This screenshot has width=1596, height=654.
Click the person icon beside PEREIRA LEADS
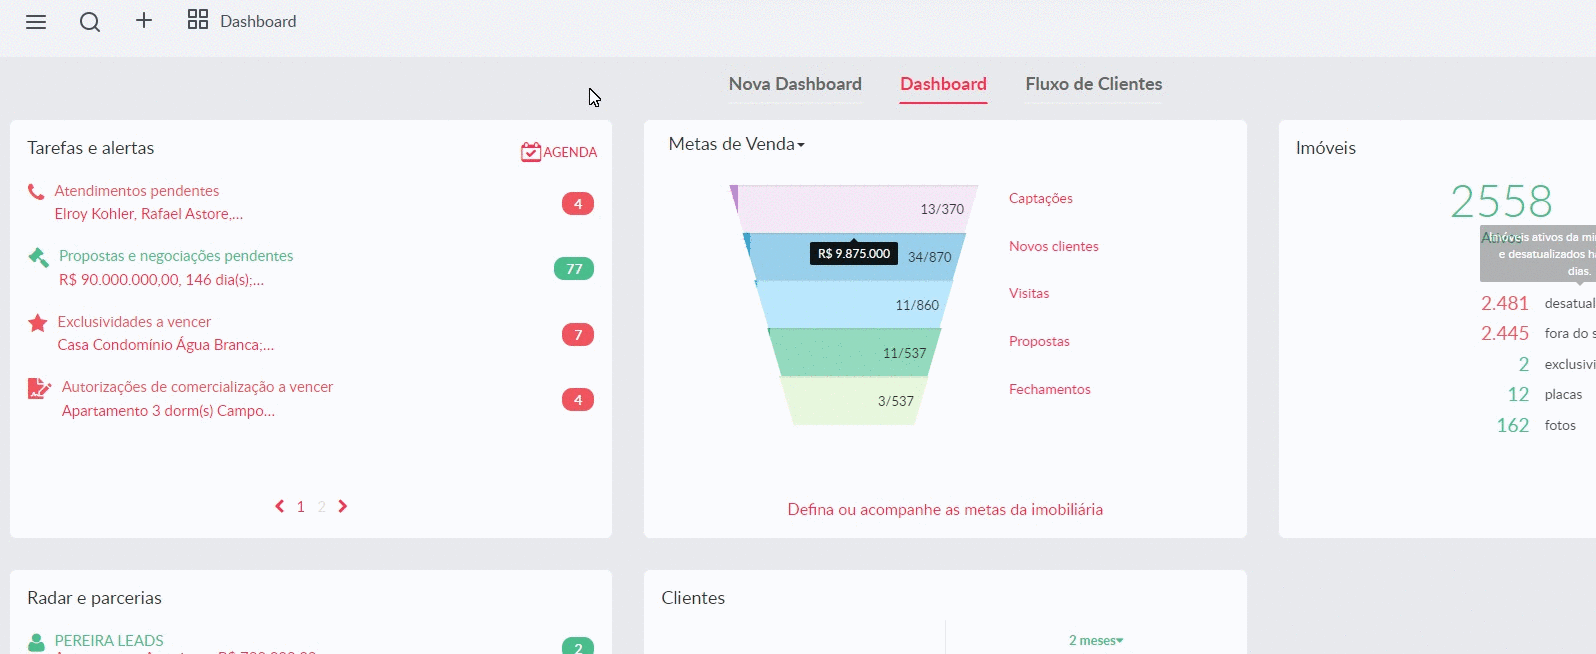(x=37, y=642)
